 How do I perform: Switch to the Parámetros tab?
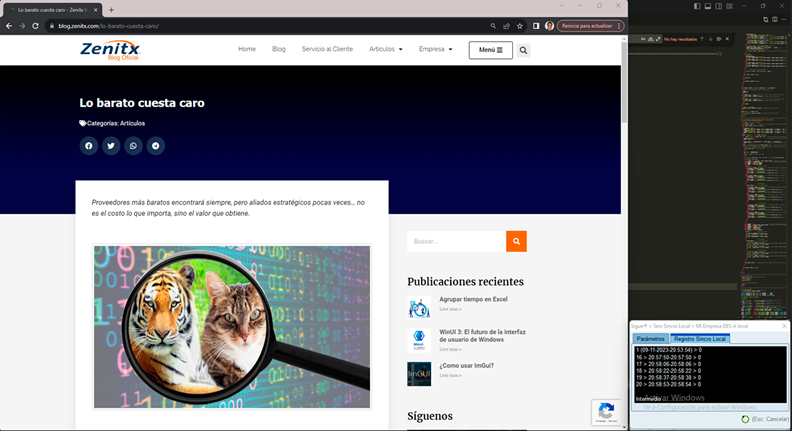[651, 339]
